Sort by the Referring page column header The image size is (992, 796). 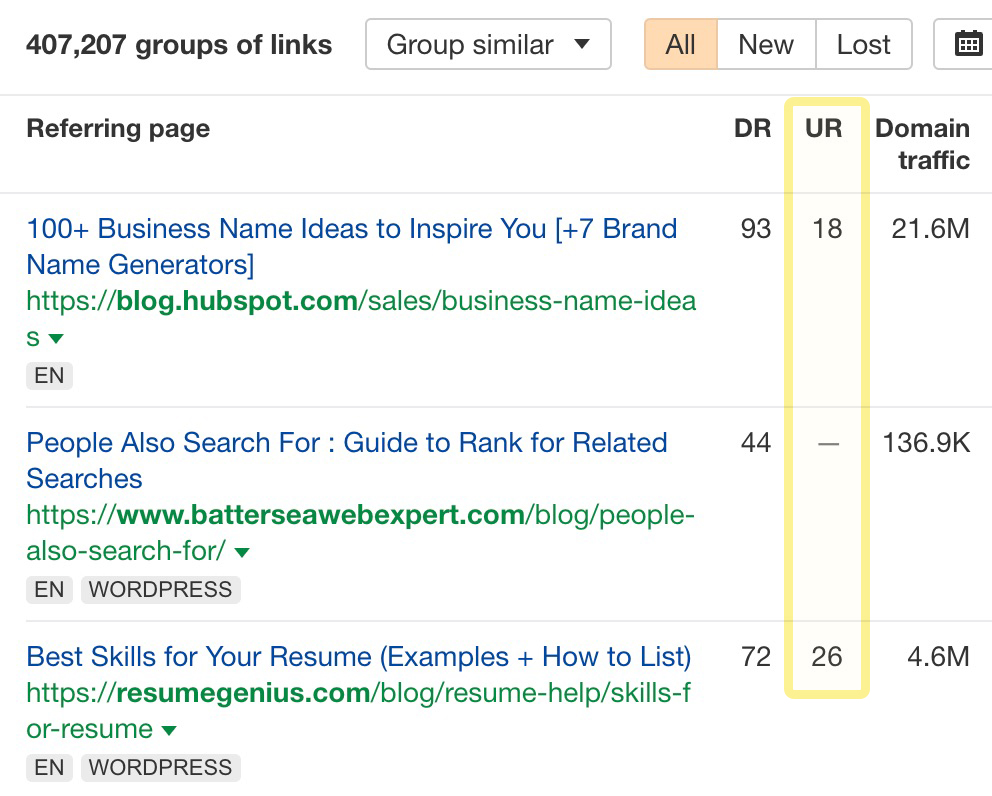(118, 128)
